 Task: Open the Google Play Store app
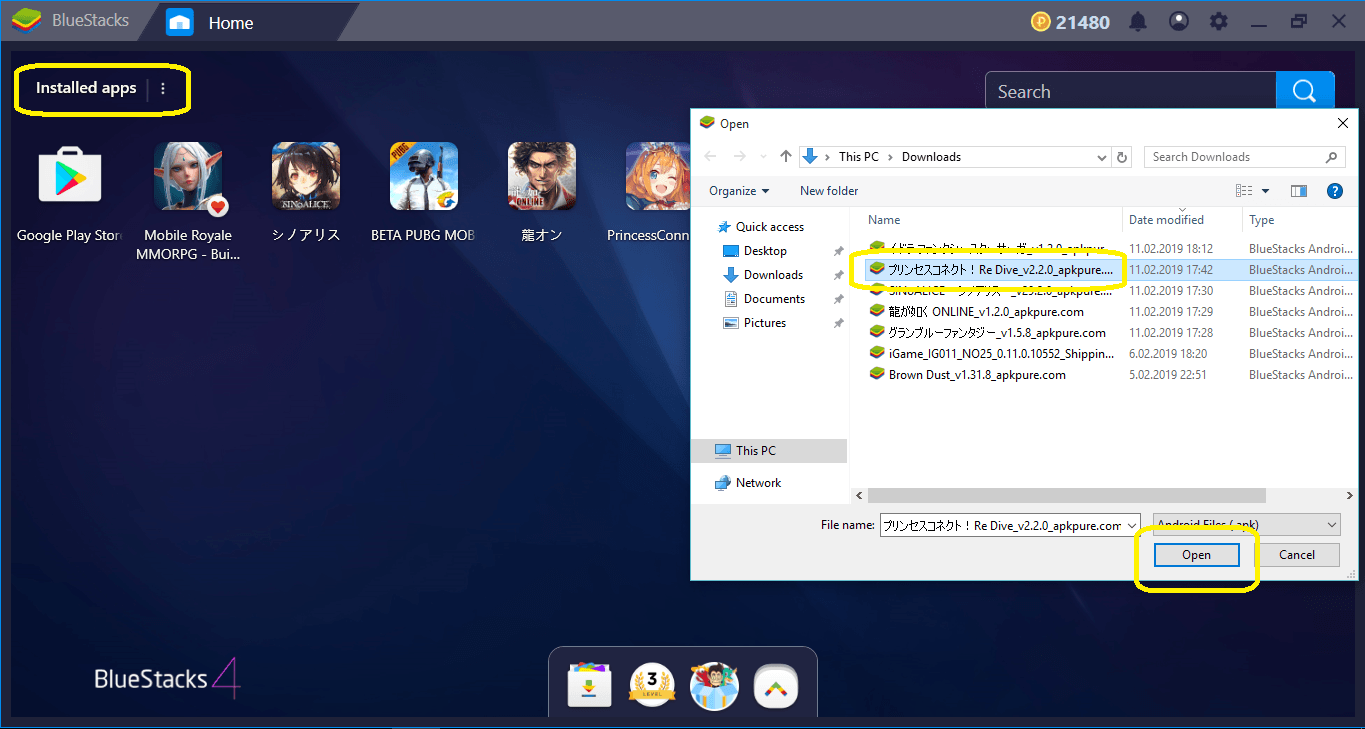coord(69,176)
